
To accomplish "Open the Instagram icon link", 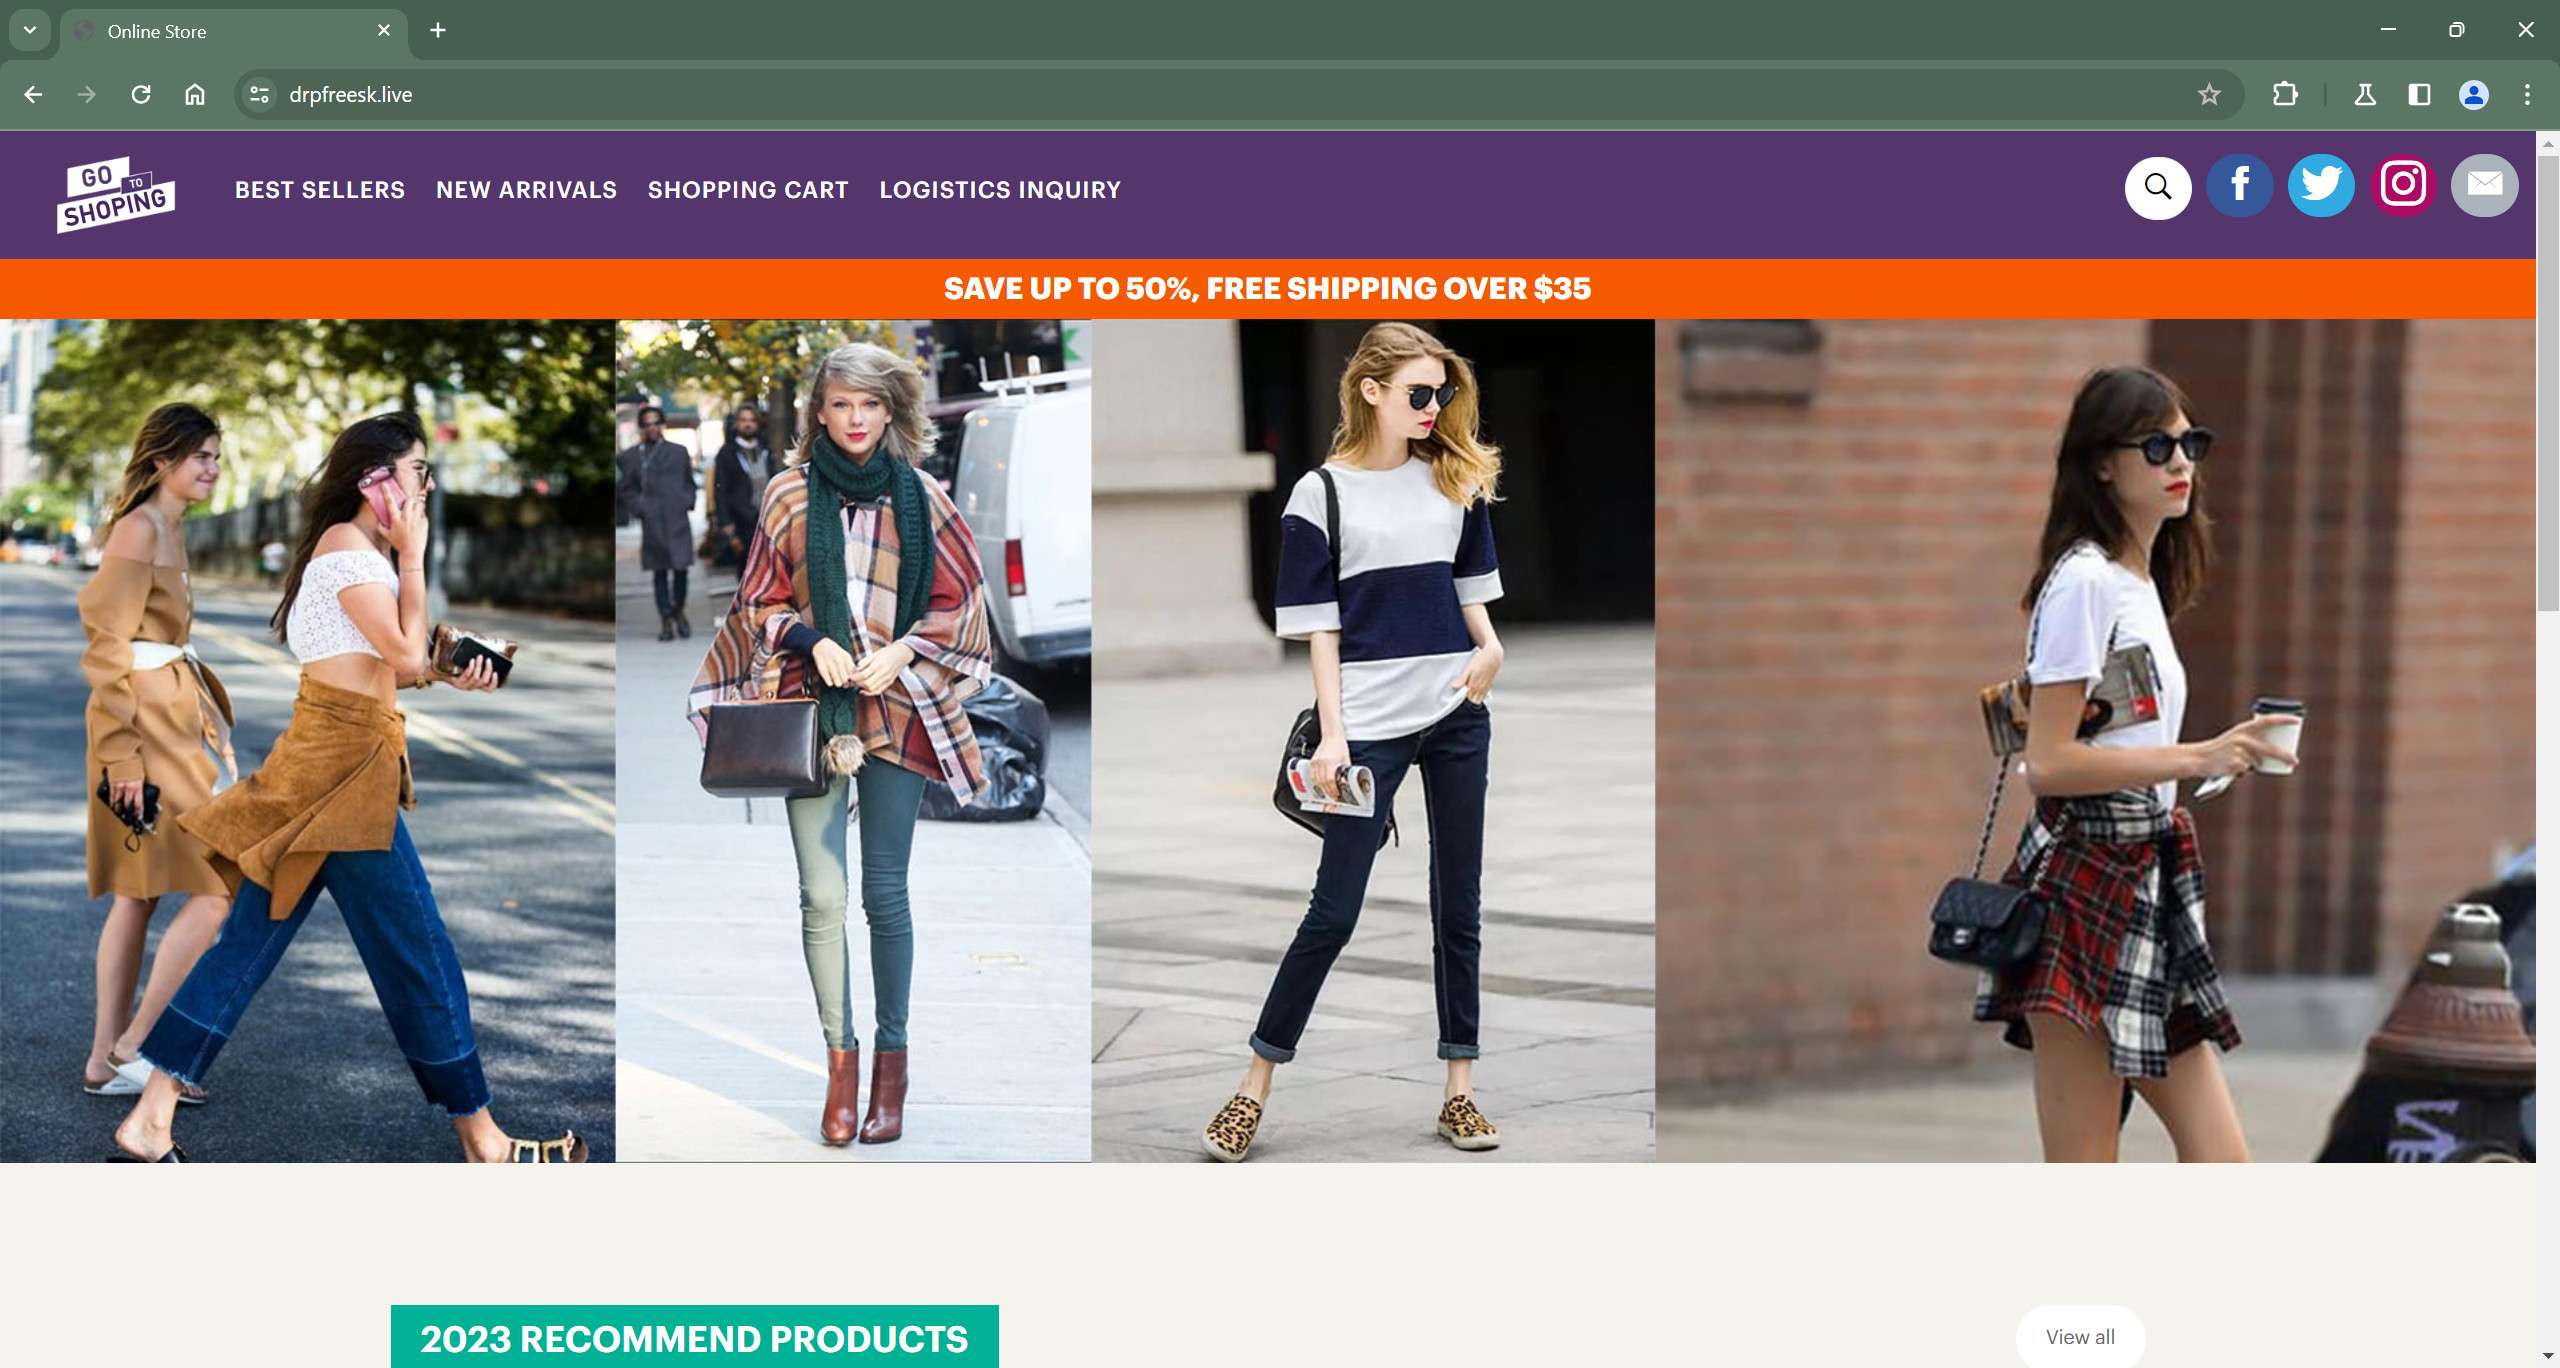I will click(2402, 186).
